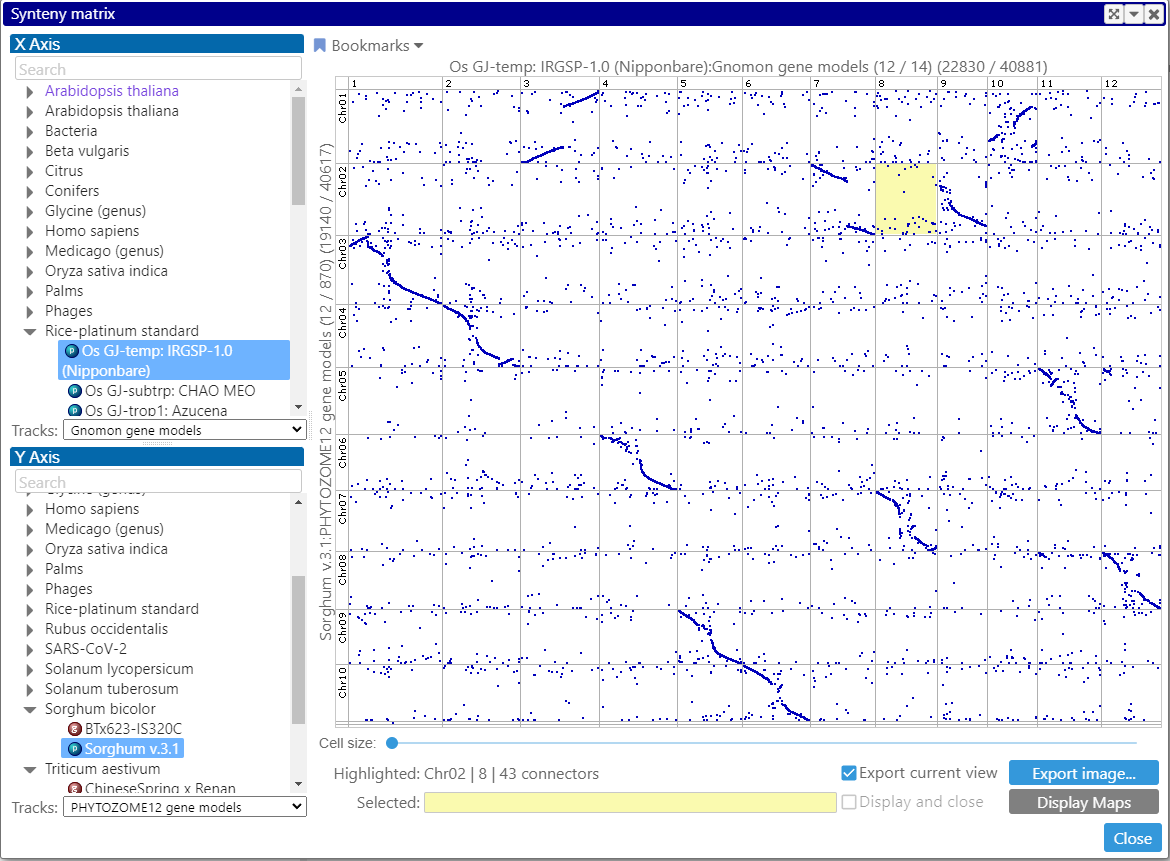1170x861 pixels.
Task: Click the X Axis tree scrollbar thumb
Action: tap(298, 149)
